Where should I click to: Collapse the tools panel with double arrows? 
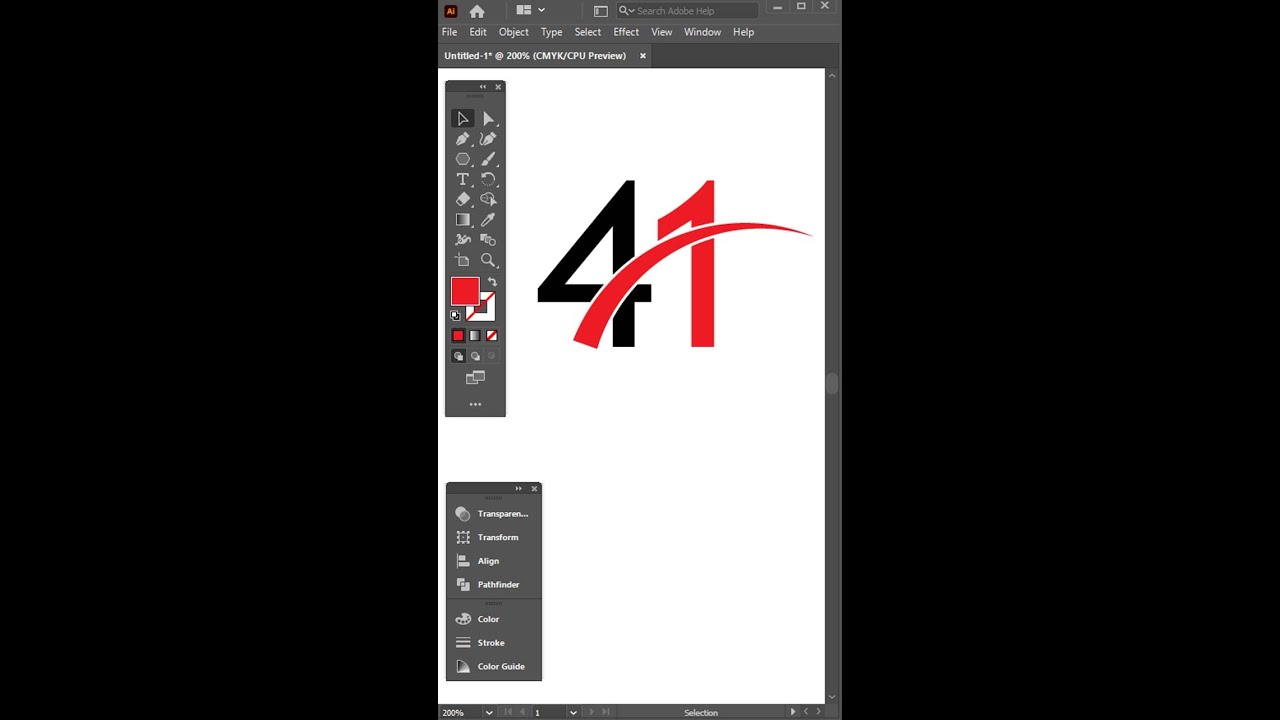(483, 87)
